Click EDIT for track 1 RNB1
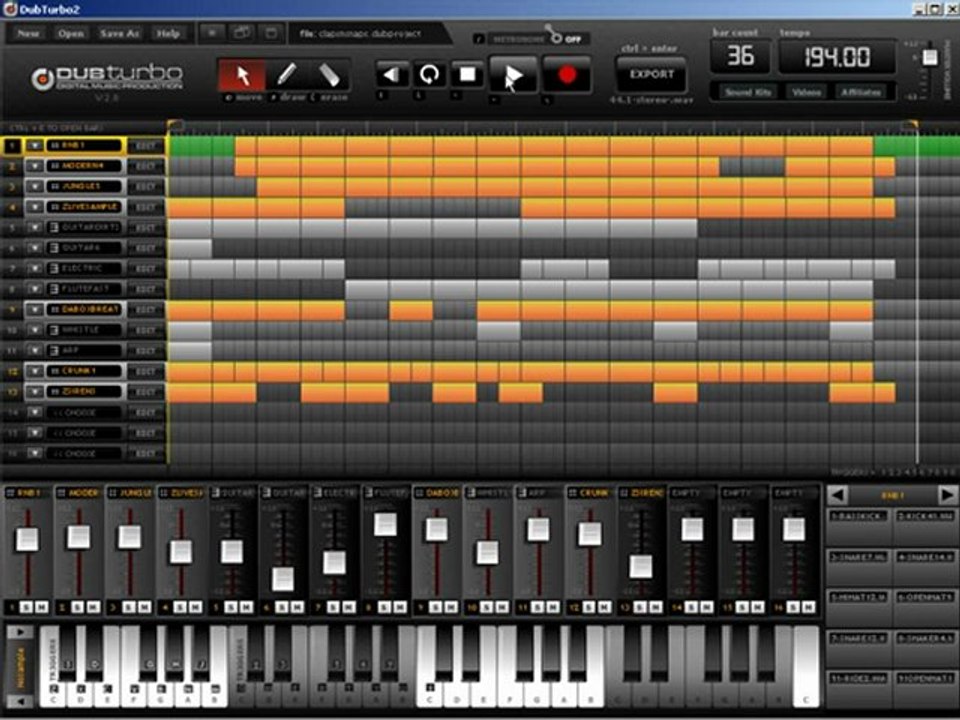The image size is (960, 720). [146, 146]
